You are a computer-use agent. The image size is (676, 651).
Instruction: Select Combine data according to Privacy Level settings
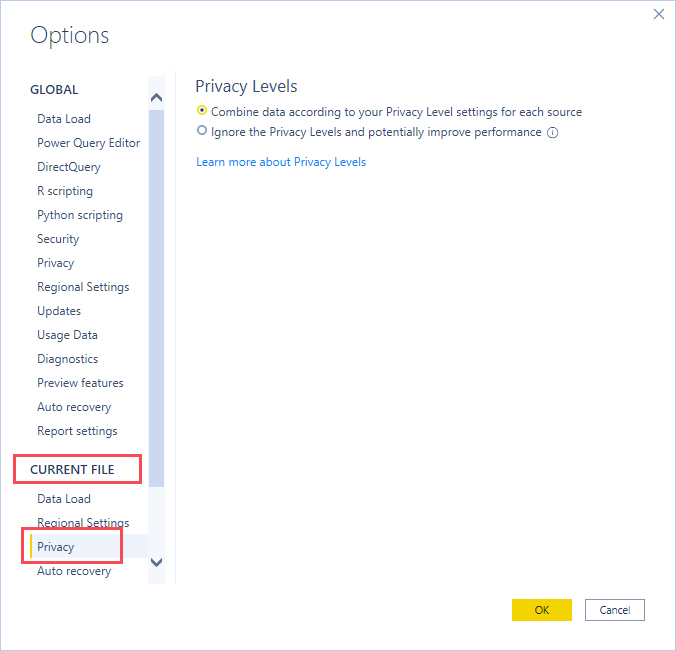[x=202, y=111]
